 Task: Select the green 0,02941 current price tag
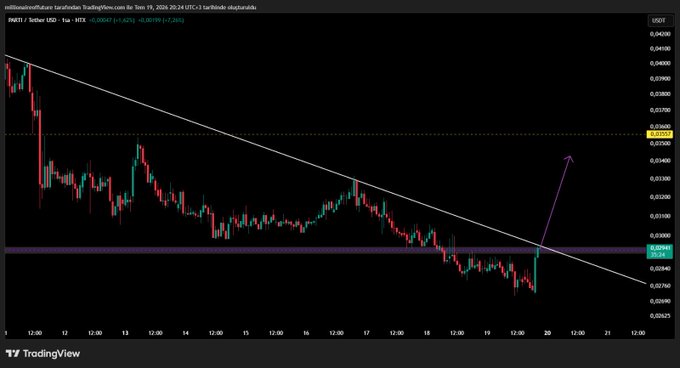659,251
